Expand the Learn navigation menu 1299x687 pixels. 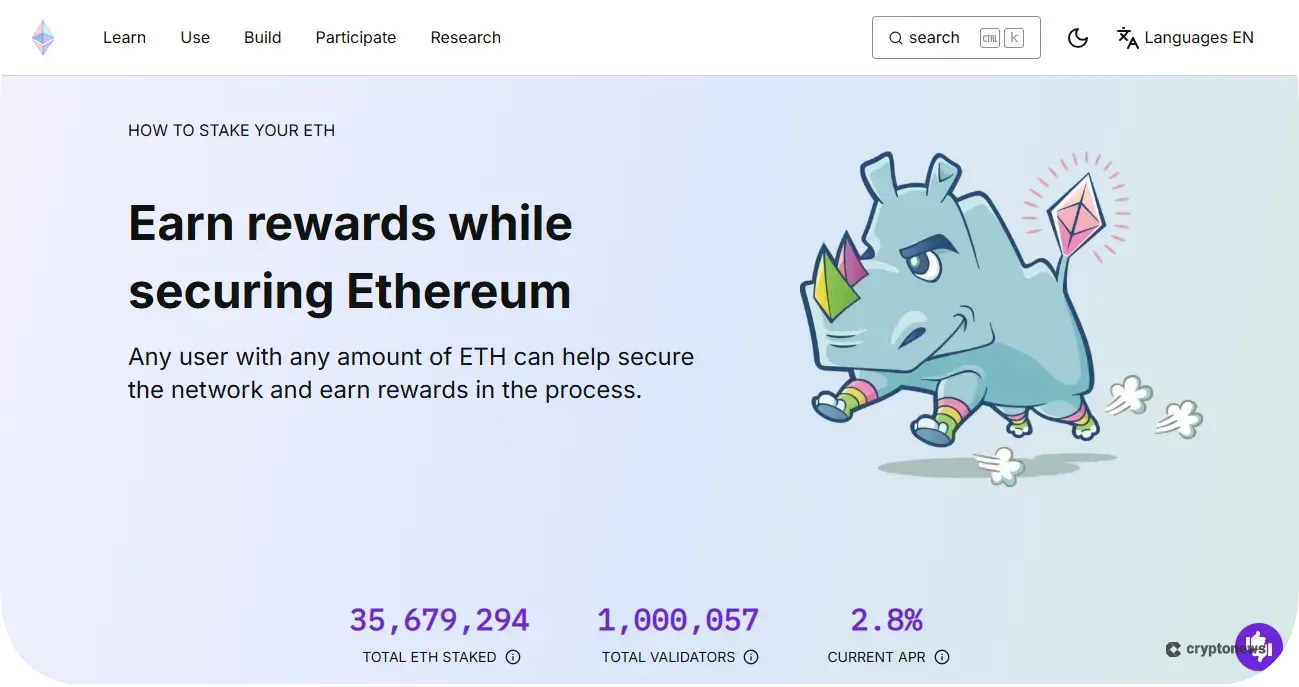coord(124,37)
